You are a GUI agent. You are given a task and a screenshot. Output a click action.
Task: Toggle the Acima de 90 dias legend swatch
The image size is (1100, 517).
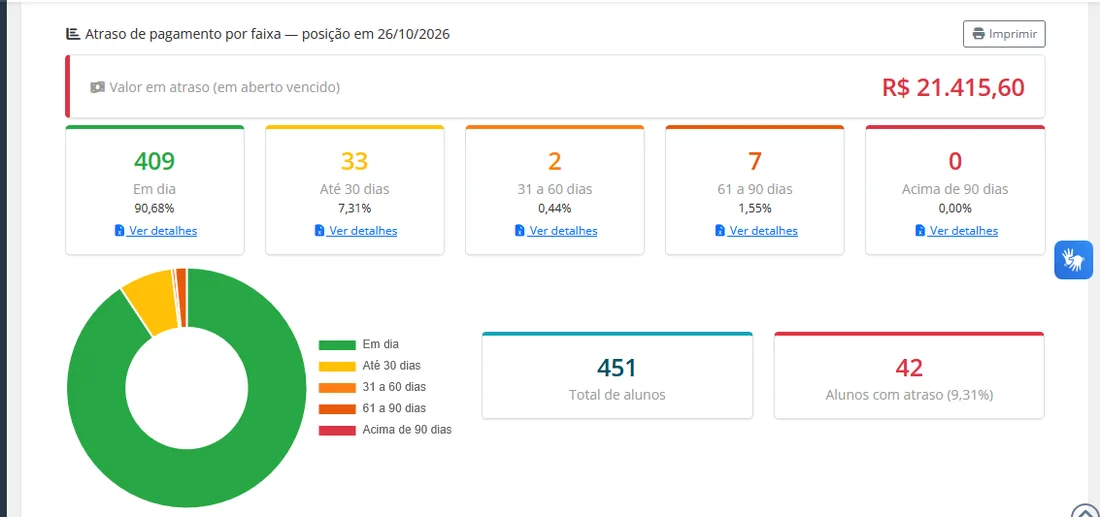pyautogui.click(x=337, y=430)
